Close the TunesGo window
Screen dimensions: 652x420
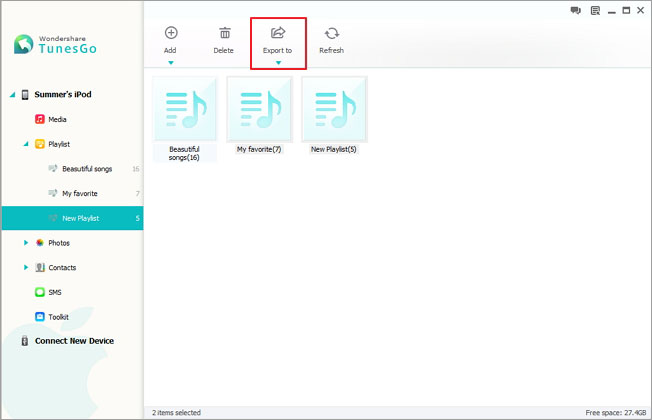pyautogui.click(x=640, y=10)
